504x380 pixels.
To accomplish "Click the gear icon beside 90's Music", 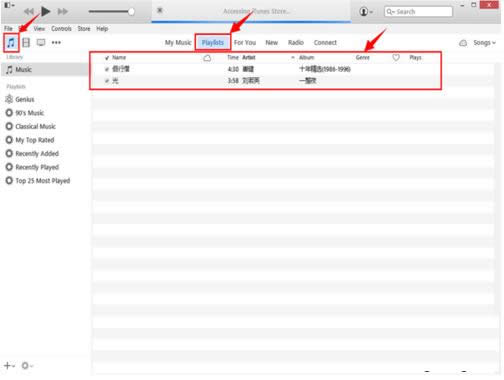I will click(9, 113).
